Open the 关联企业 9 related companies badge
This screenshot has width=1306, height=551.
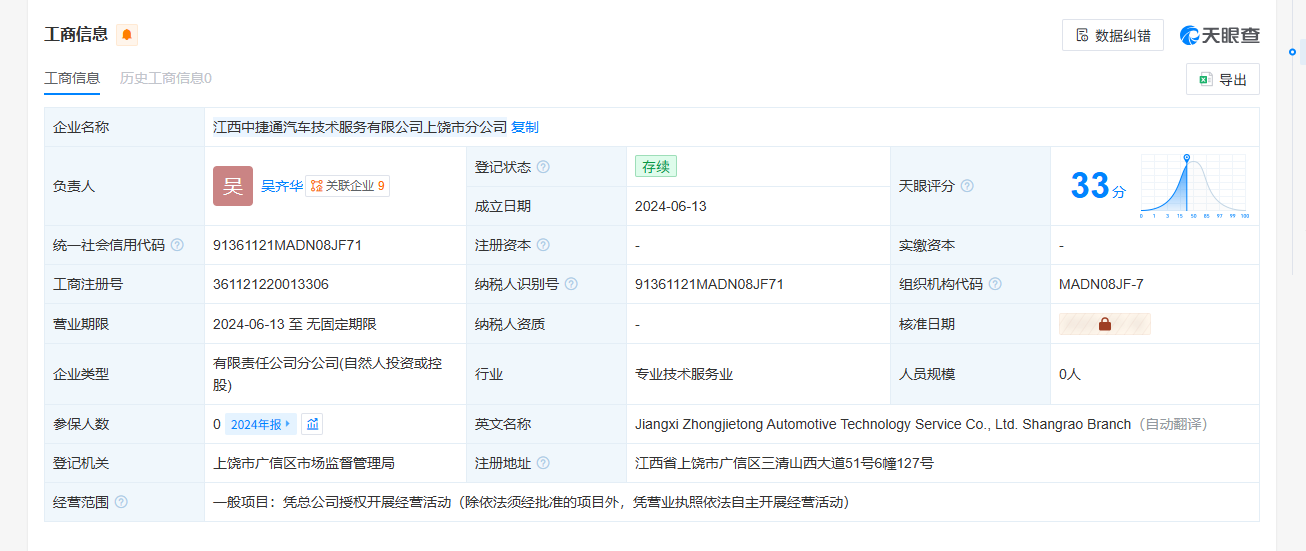tap(347, 186)
